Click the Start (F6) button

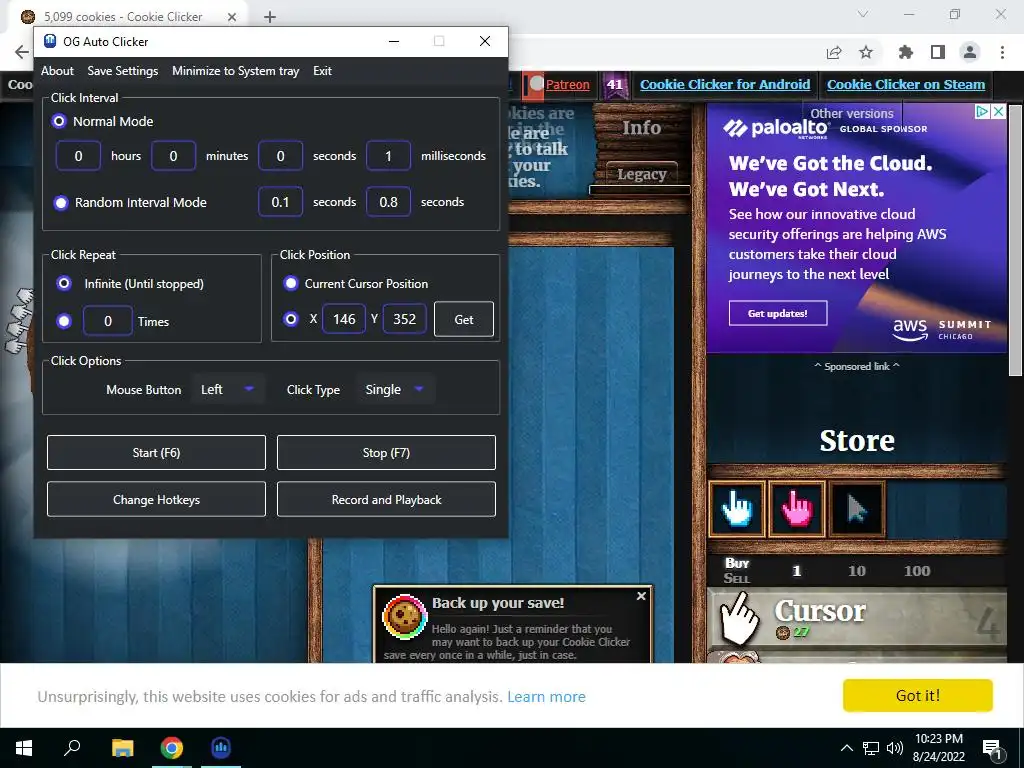click(156, 453)
